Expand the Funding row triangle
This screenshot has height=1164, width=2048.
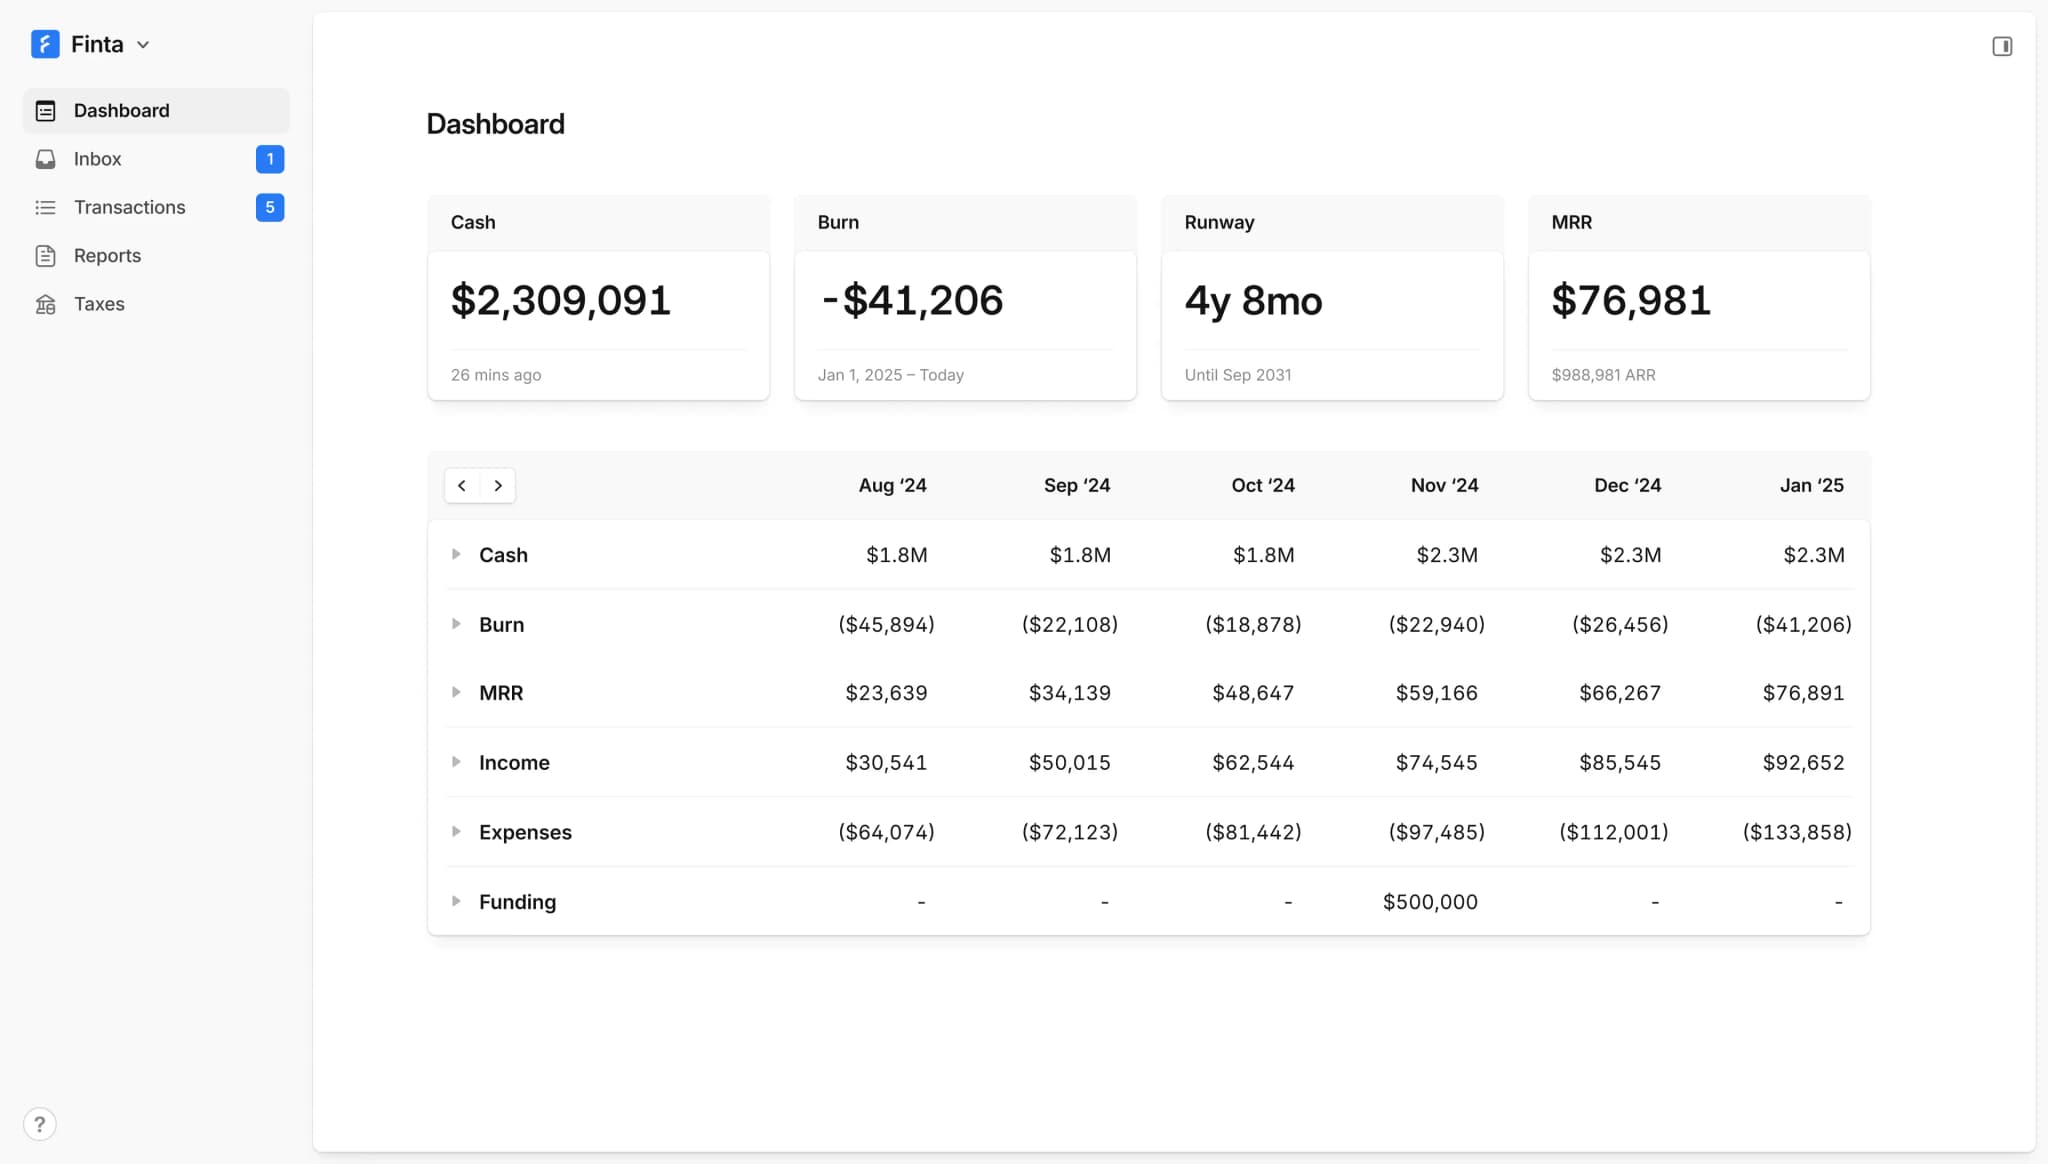click(x=456, y=901)
